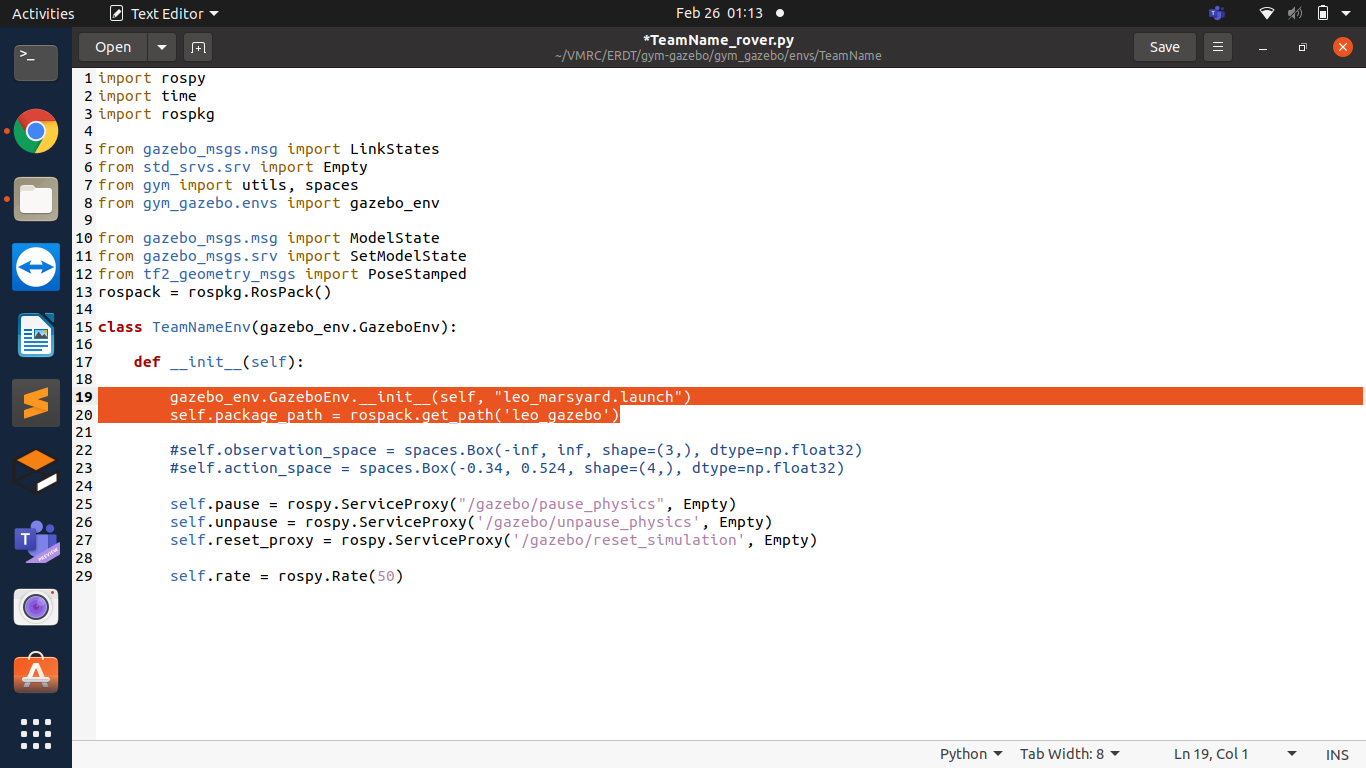Open the Tab Width: 8 dropdown
This screenshot has width=1366, height=768.
pyautogui.click(x=1070, y=754)
